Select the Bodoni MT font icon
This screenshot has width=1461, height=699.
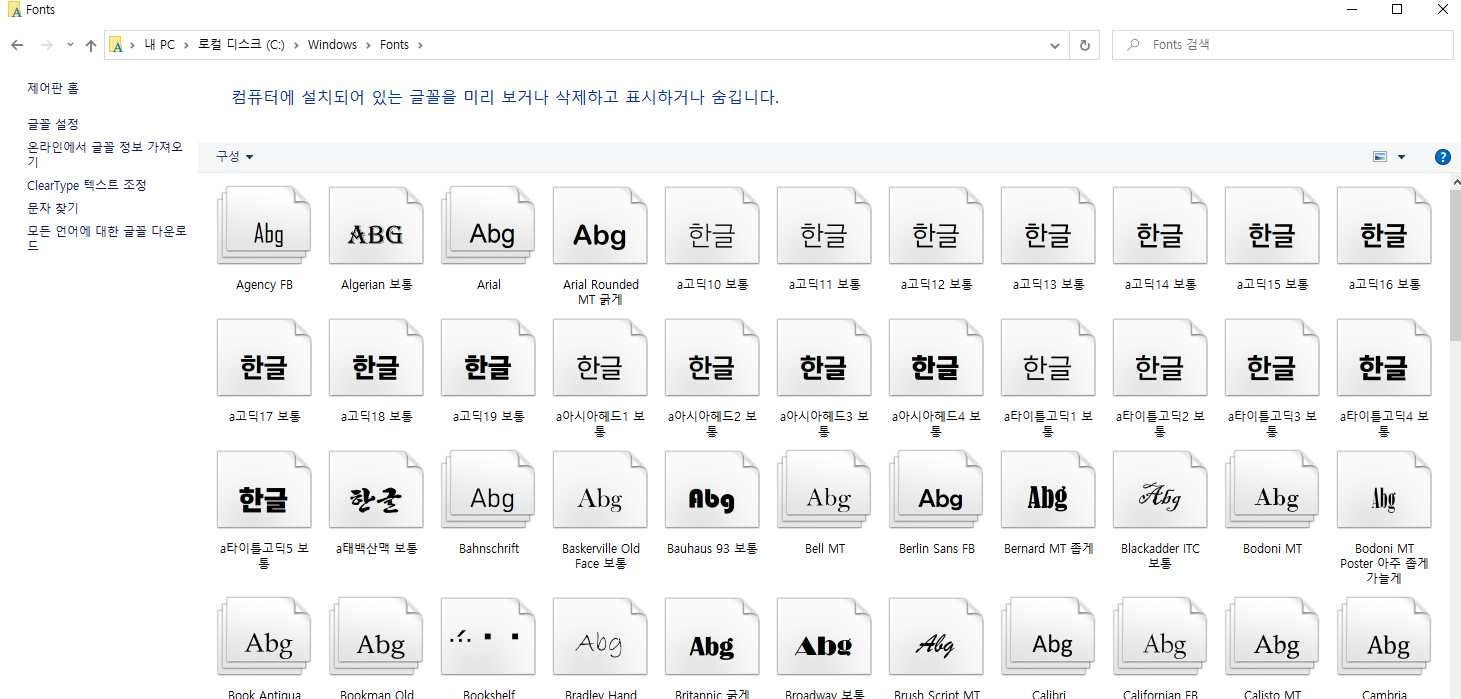tap(1272, 490)
